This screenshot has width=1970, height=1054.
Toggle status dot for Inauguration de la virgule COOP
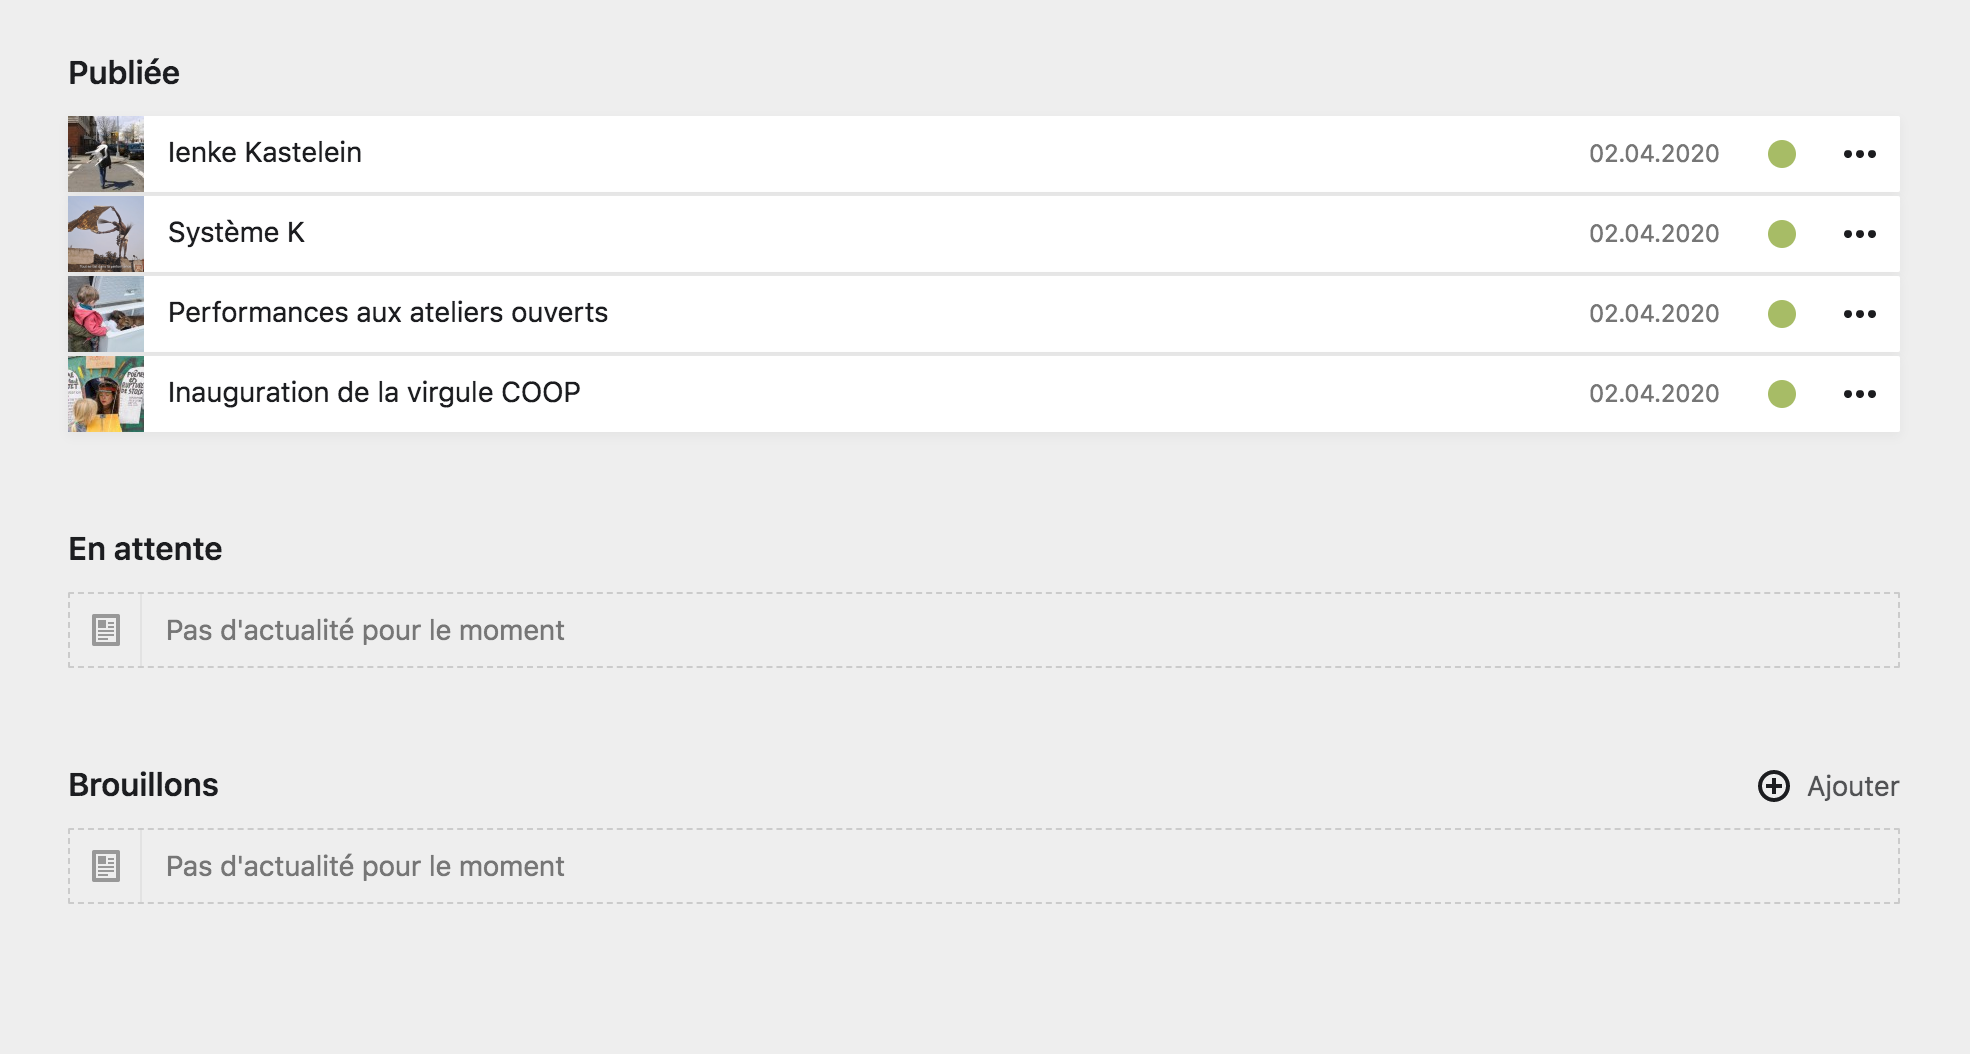pos(1781,393)
